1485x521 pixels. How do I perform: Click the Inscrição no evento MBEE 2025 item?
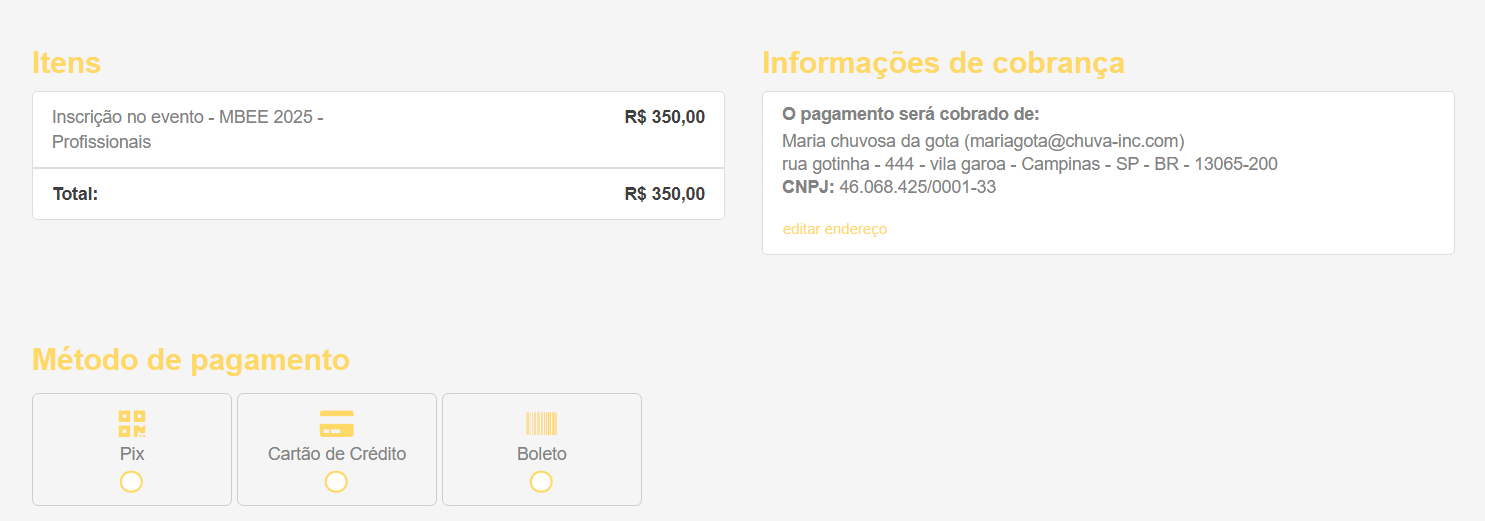click(188, 129)
